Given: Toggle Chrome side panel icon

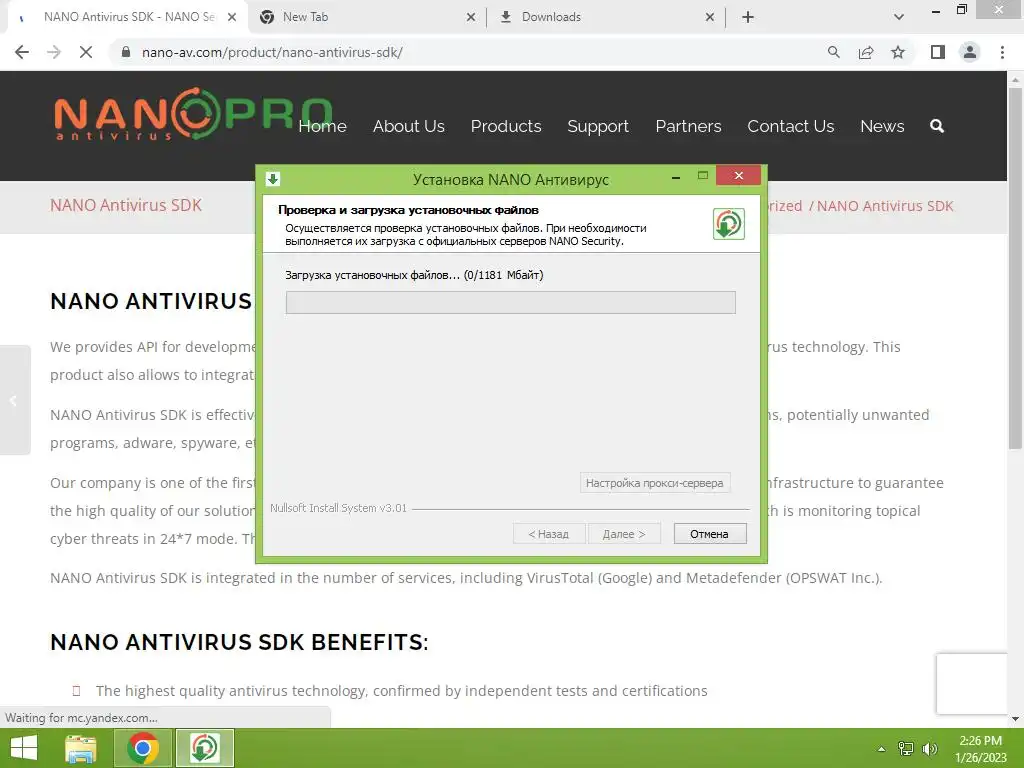Looking at the screenshot, I should tap(938, 52).
